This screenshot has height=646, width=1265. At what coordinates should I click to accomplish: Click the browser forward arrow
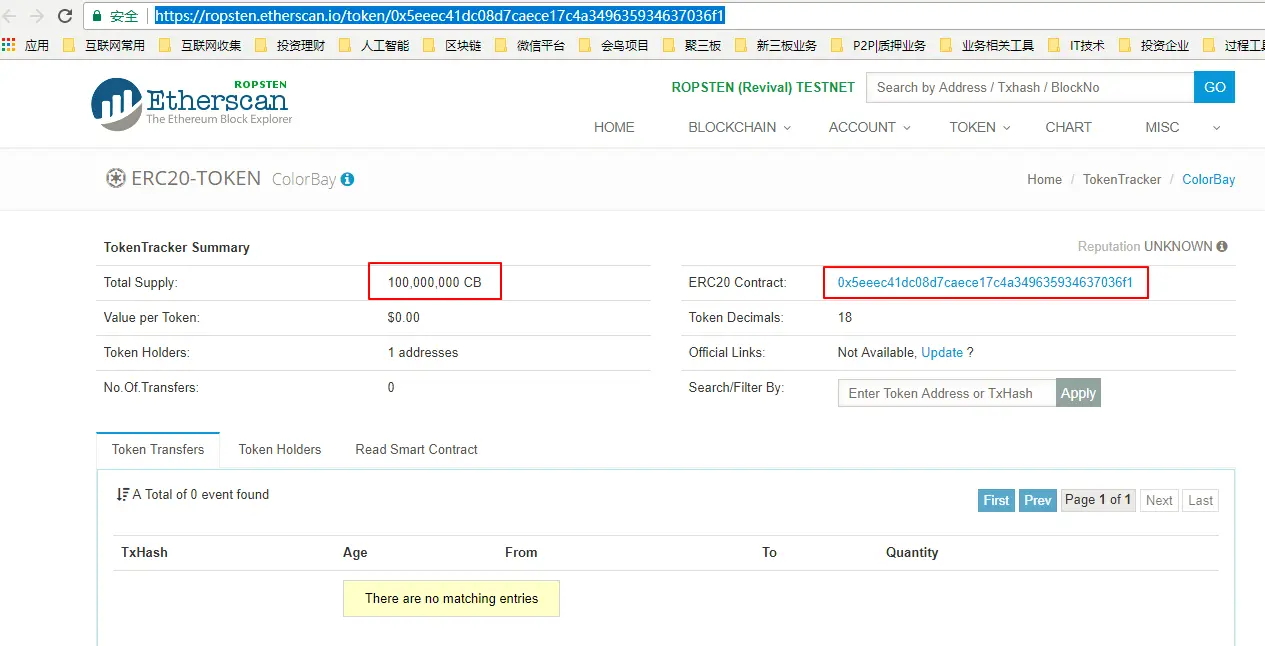coord(37,16)
